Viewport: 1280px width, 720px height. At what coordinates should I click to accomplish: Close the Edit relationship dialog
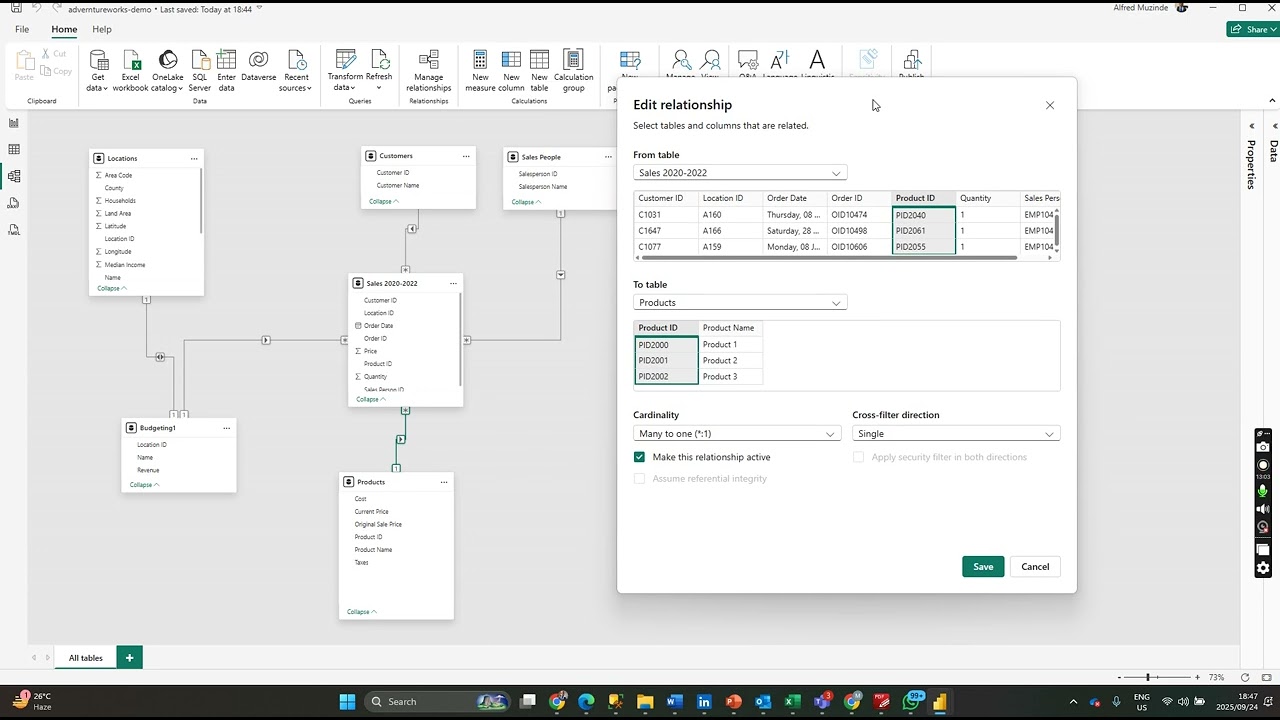pos(1050,105)
